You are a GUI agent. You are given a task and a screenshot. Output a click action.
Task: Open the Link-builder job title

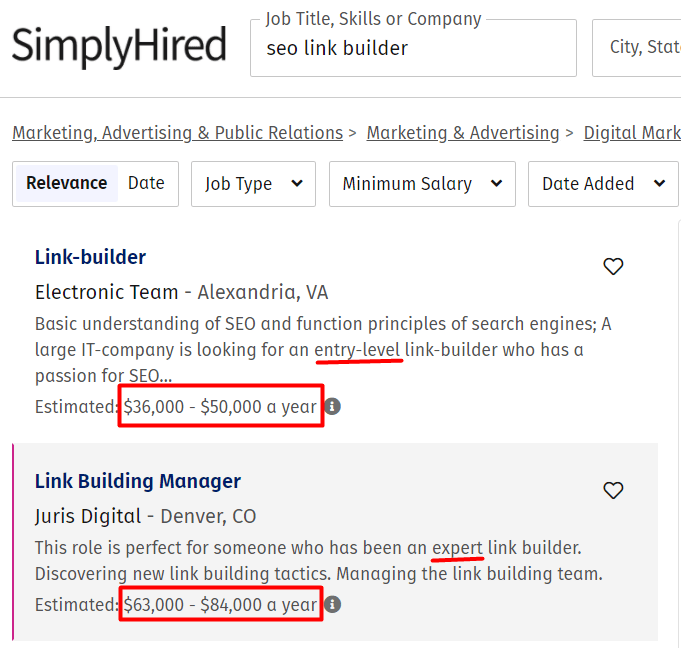click(90, 257)
